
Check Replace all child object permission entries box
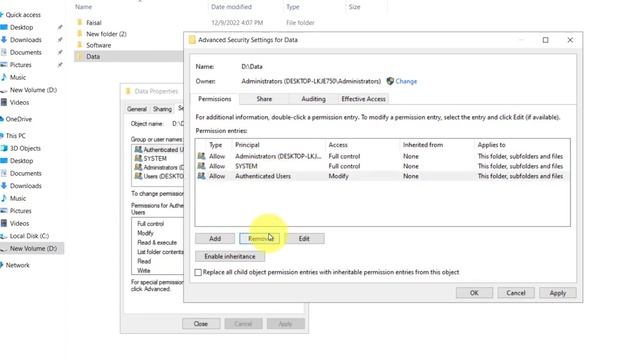click(x=198, y=272)
